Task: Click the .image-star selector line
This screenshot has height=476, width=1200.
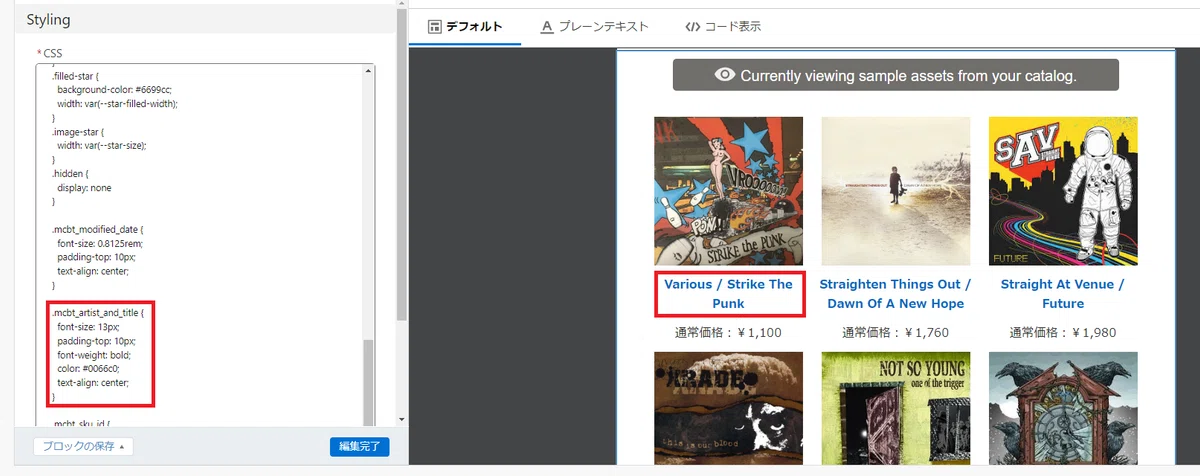Action: [77, 131]
